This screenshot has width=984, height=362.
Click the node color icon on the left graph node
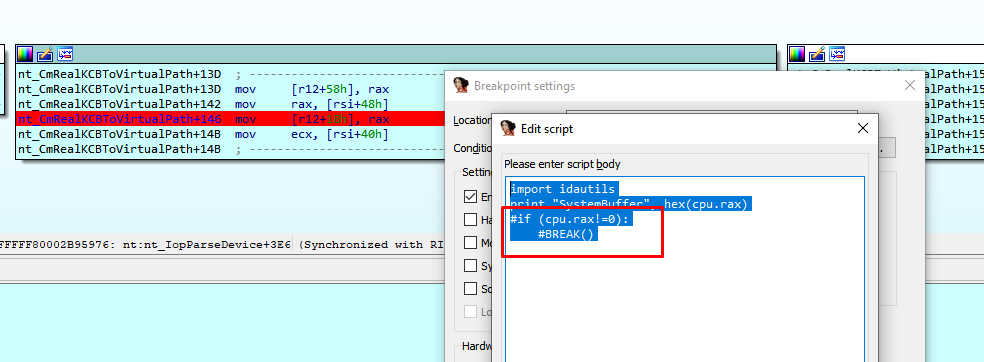point(24,54)
